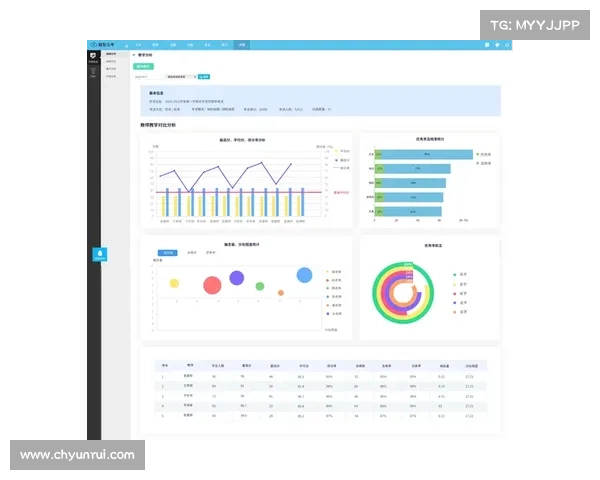
Task: Switch to the second tab above the bubble chart
Action: click(191, 253)
